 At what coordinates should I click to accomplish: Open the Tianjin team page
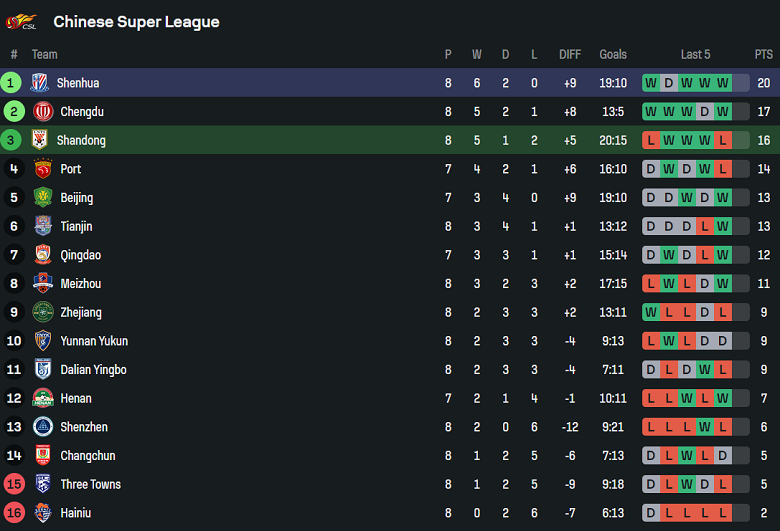pos(80,227)
